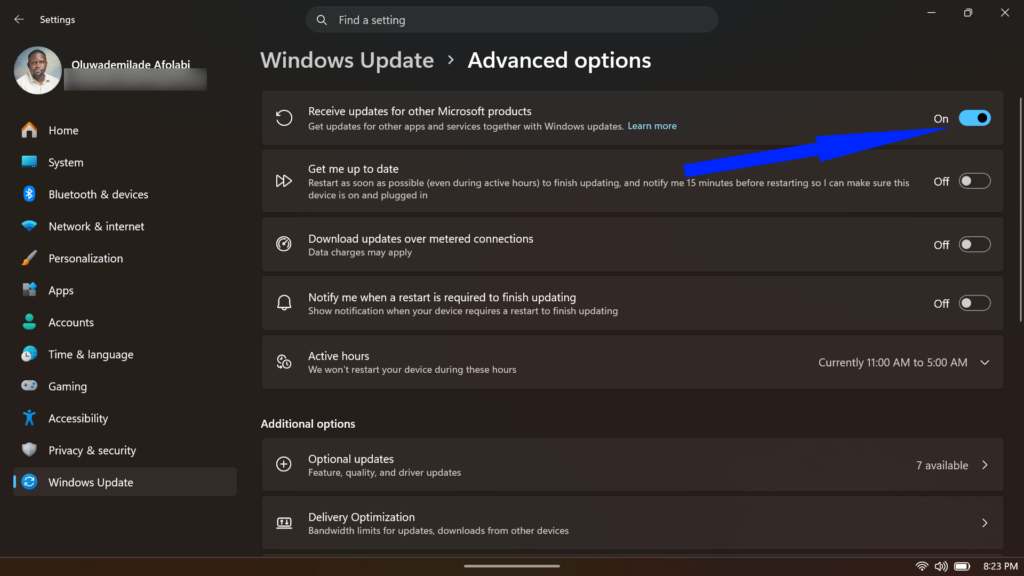Screen dimensions: 1024x576
Task: Select Accessibility in sidebar
Action: [125, 418]
